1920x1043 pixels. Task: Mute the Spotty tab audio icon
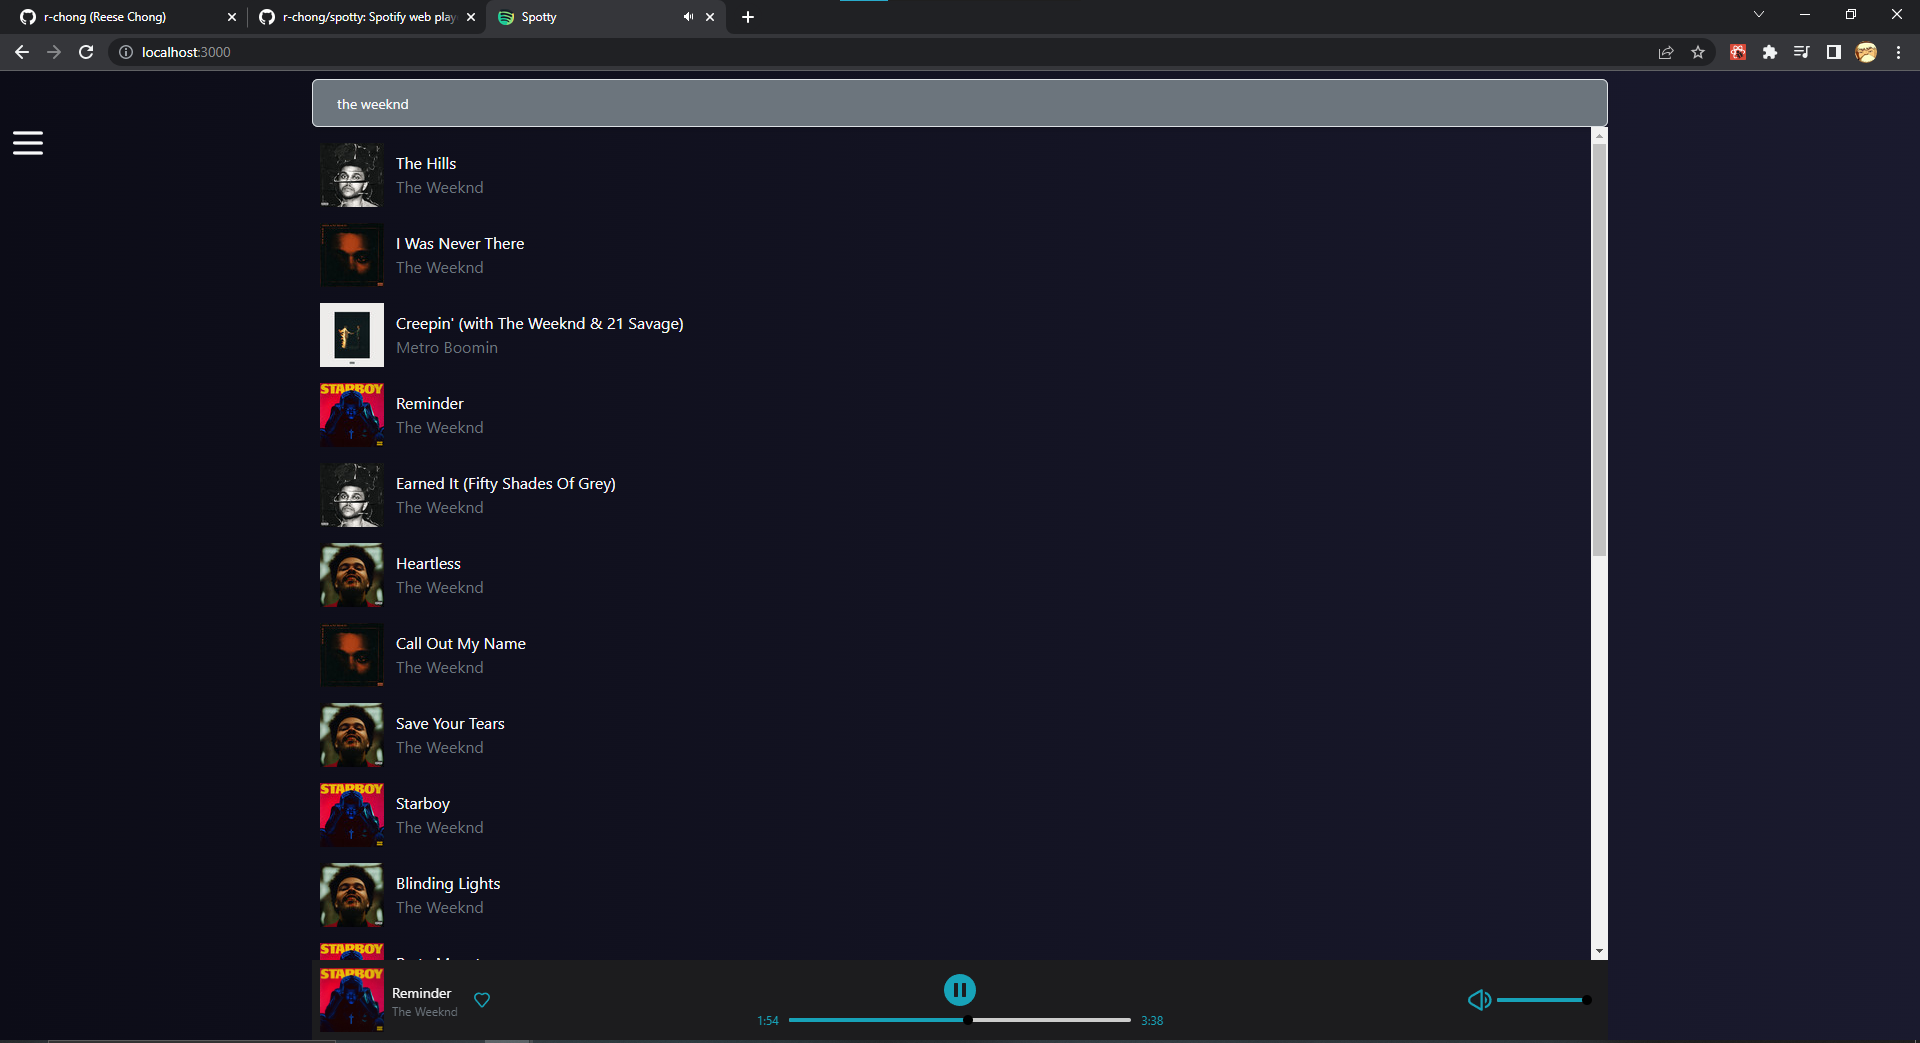coord(688,17)
